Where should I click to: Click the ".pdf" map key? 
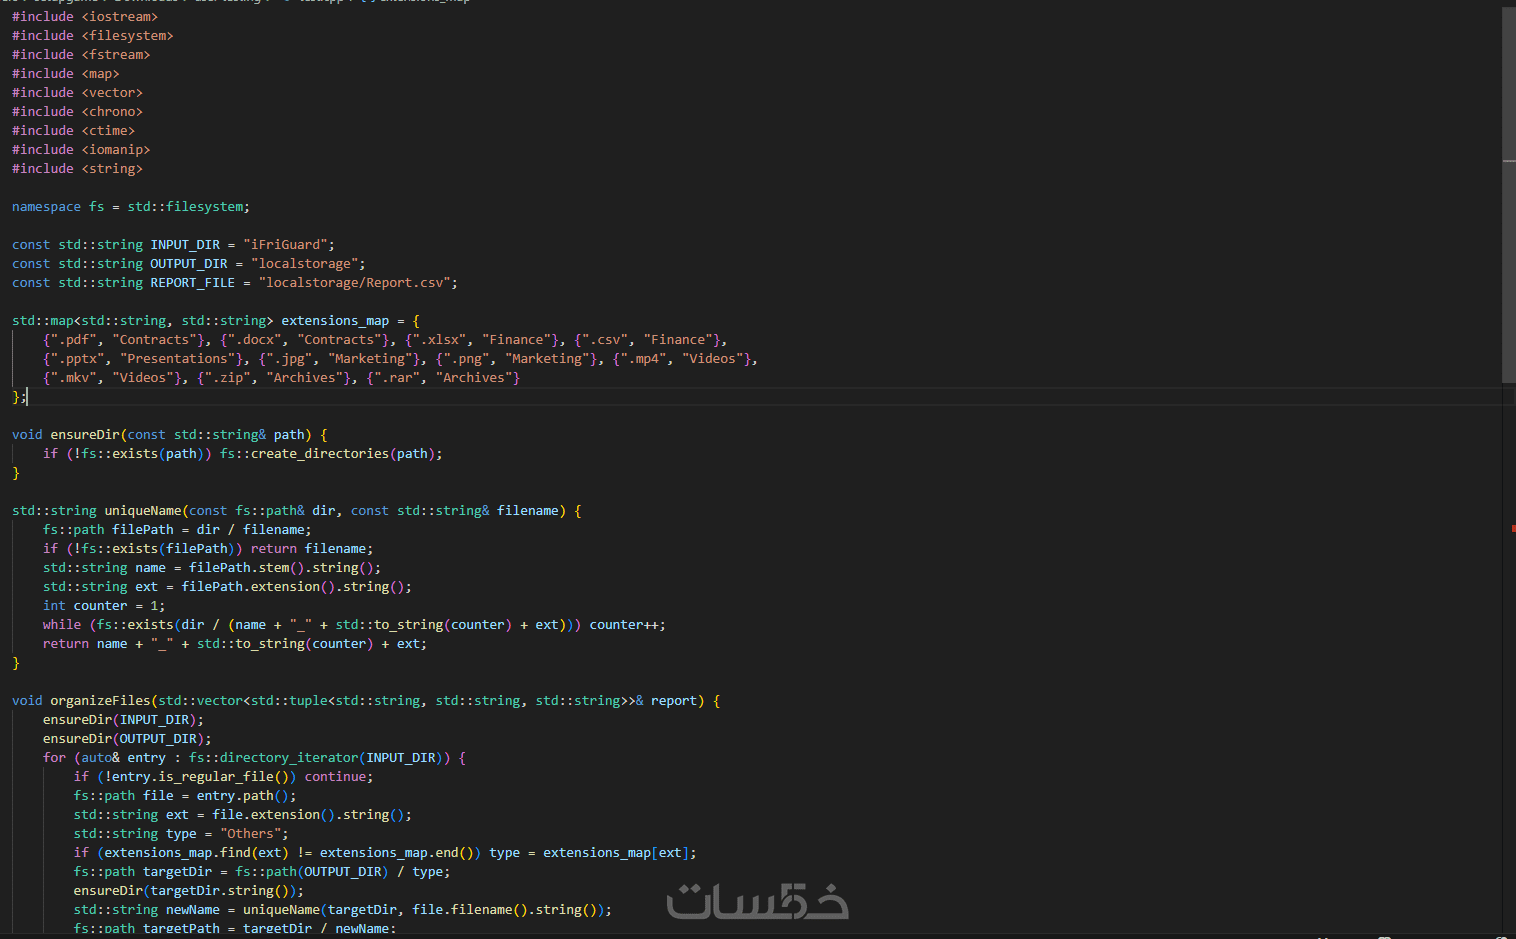coord(74,340)
